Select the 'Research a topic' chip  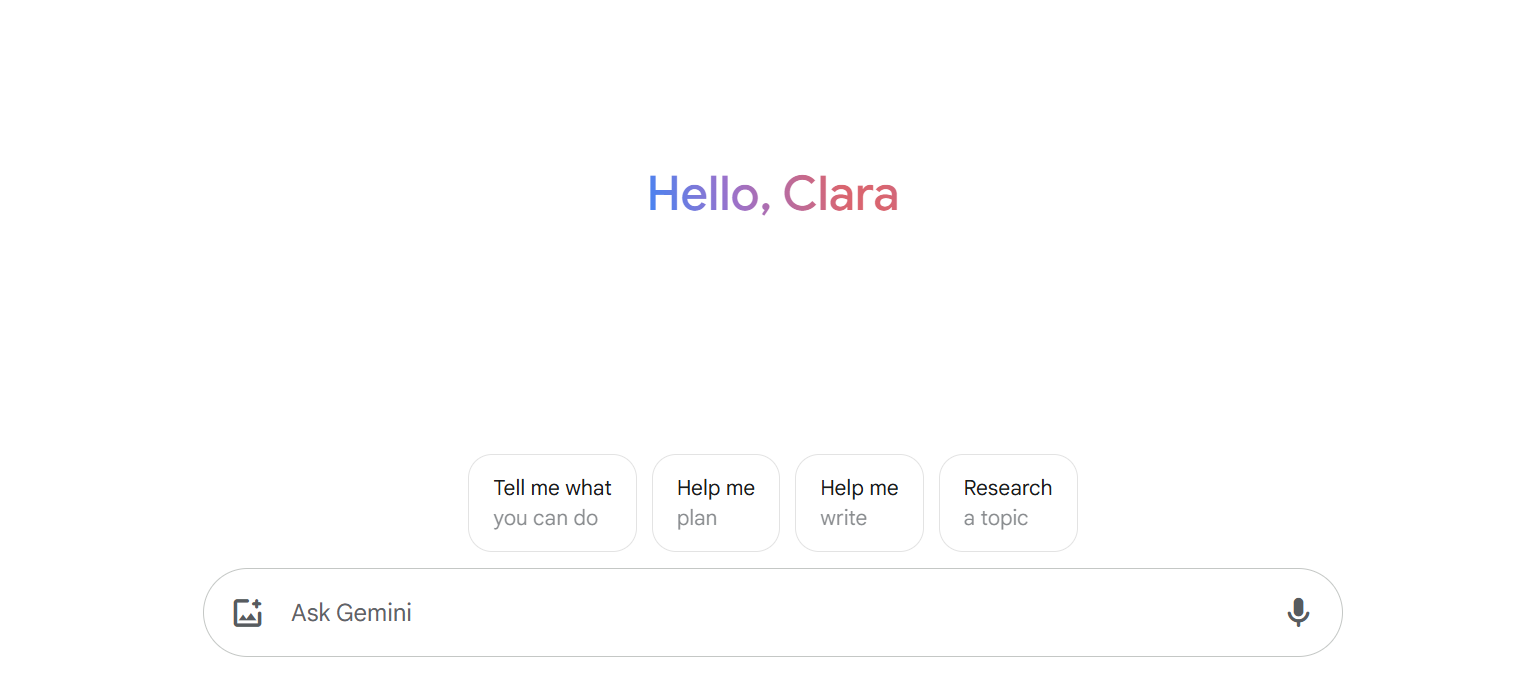click(x=1008, y=503)
